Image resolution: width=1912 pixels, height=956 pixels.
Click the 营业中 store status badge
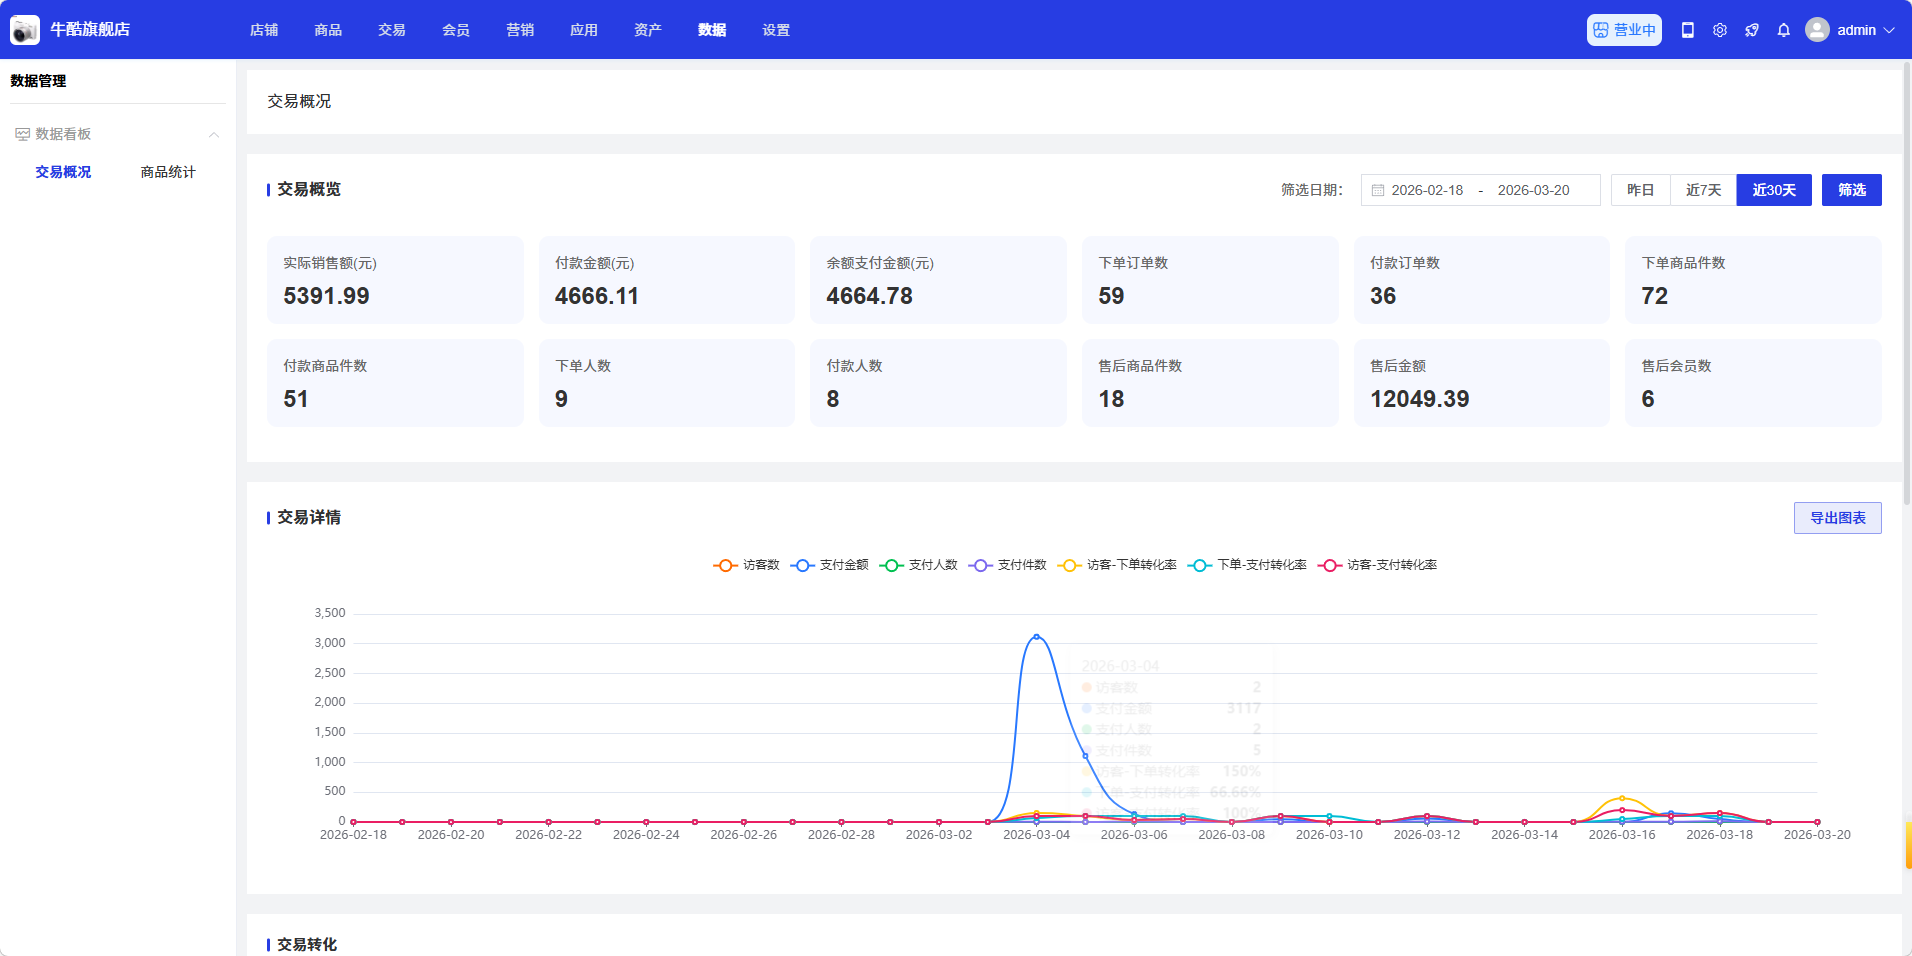point(1624,30)
